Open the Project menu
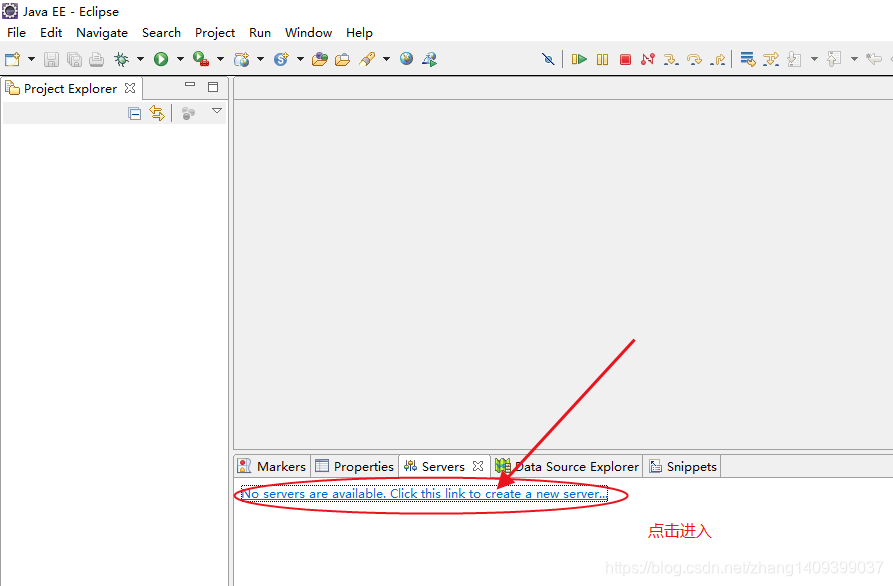 coord(215,32)
